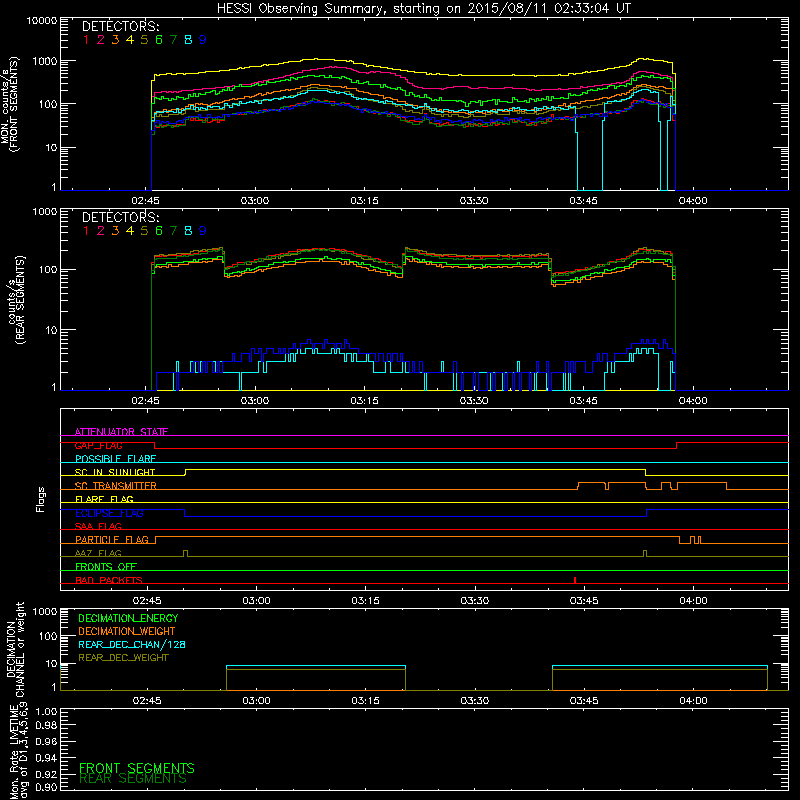Viewport: 800px width, 800px height.
Task: Select cyan detector 8 in rear segments legend
Action: tap(188, 231)
